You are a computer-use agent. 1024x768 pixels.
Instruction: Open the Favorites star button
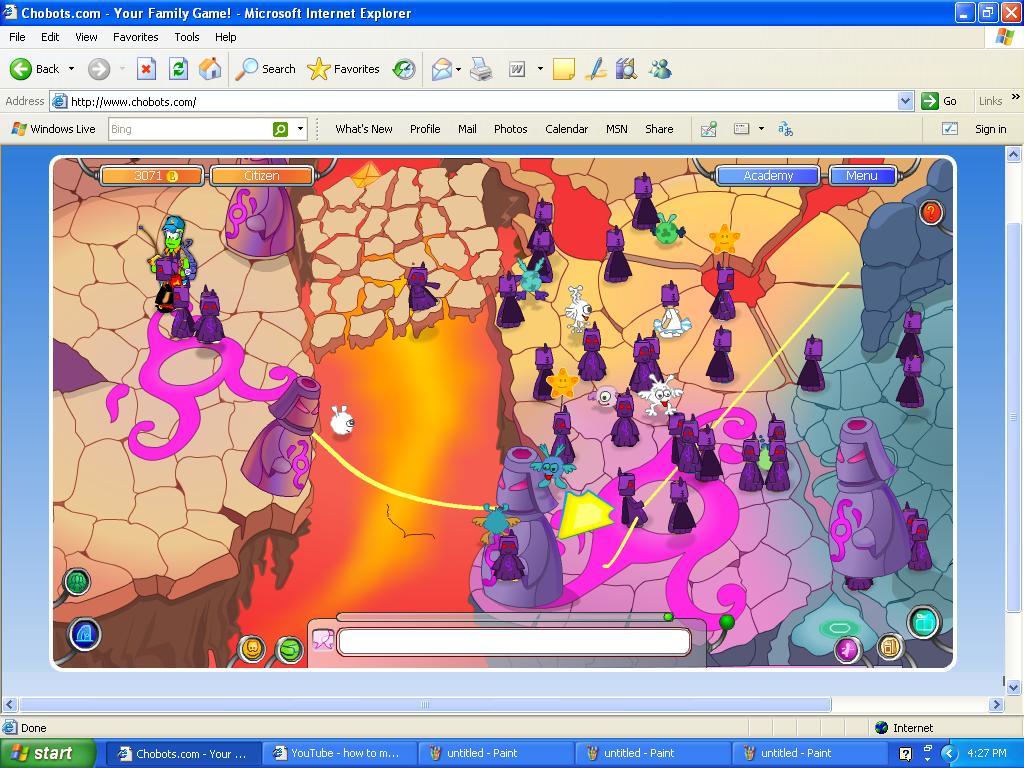[344, 69]
